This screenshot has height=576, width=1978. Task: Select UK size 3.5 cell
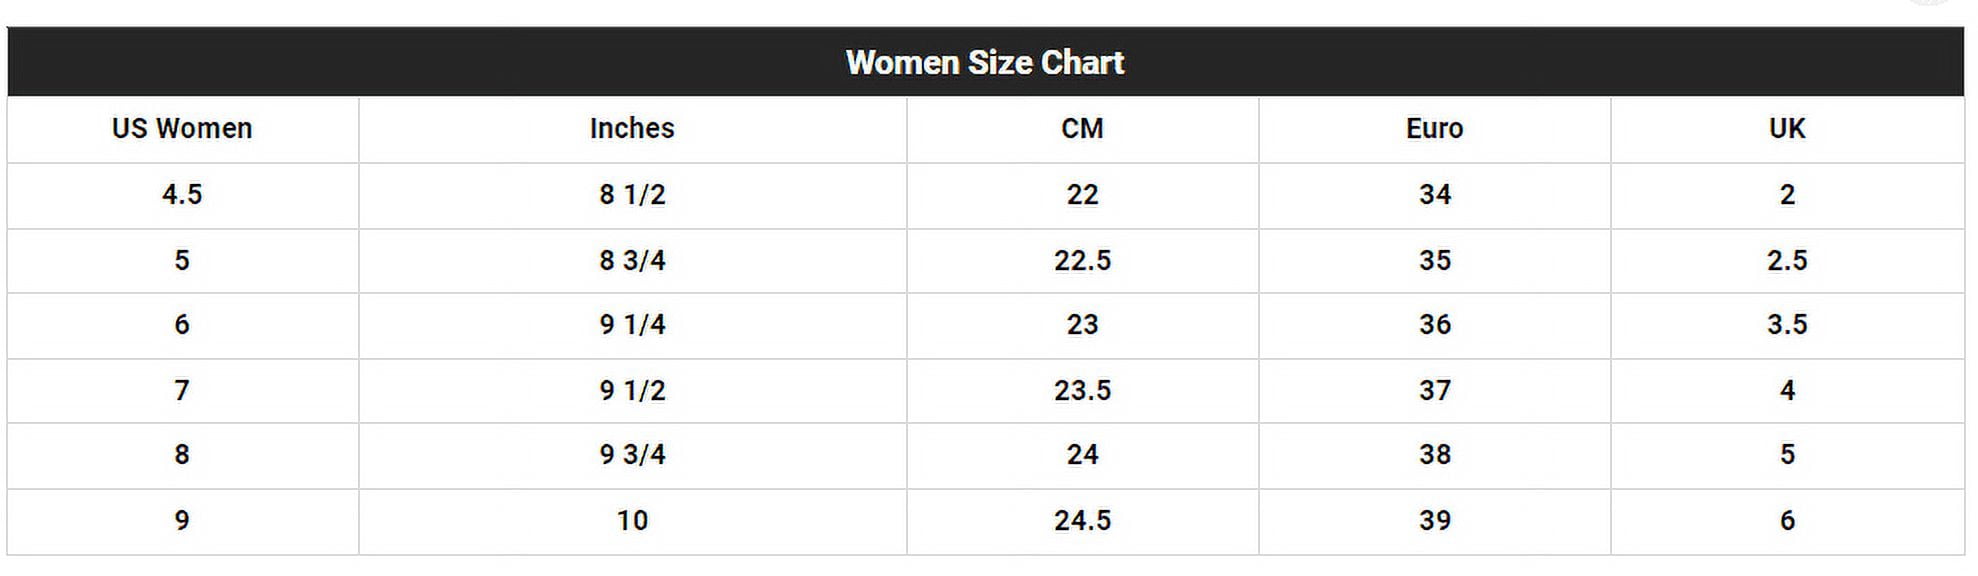[1787, 325]
